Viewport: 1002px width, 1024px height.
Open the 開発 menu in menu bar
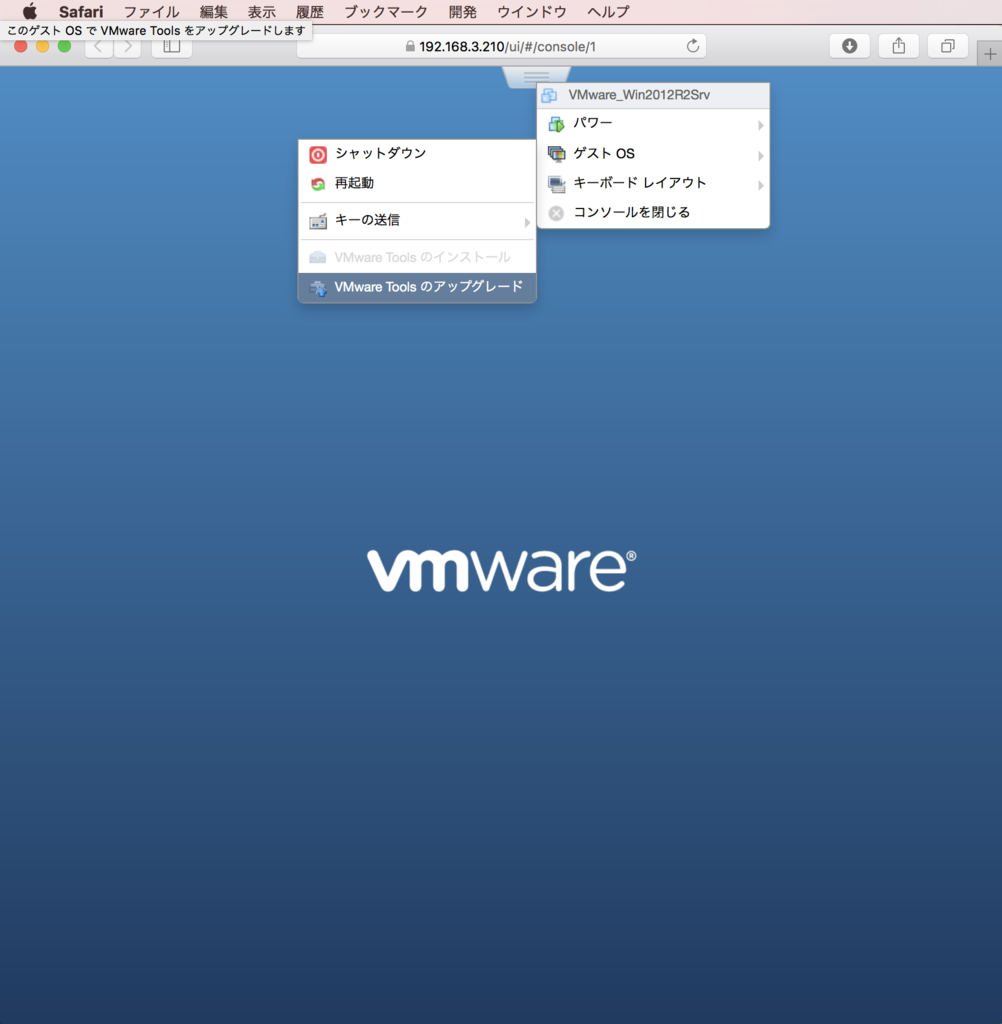[x=462, y=12]
